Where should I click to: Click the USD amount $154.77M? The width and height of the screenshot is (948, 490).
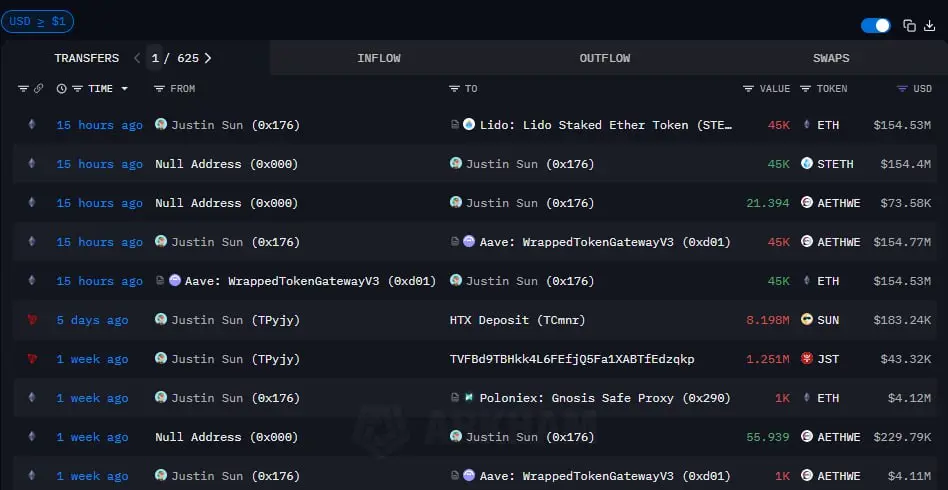902,242
